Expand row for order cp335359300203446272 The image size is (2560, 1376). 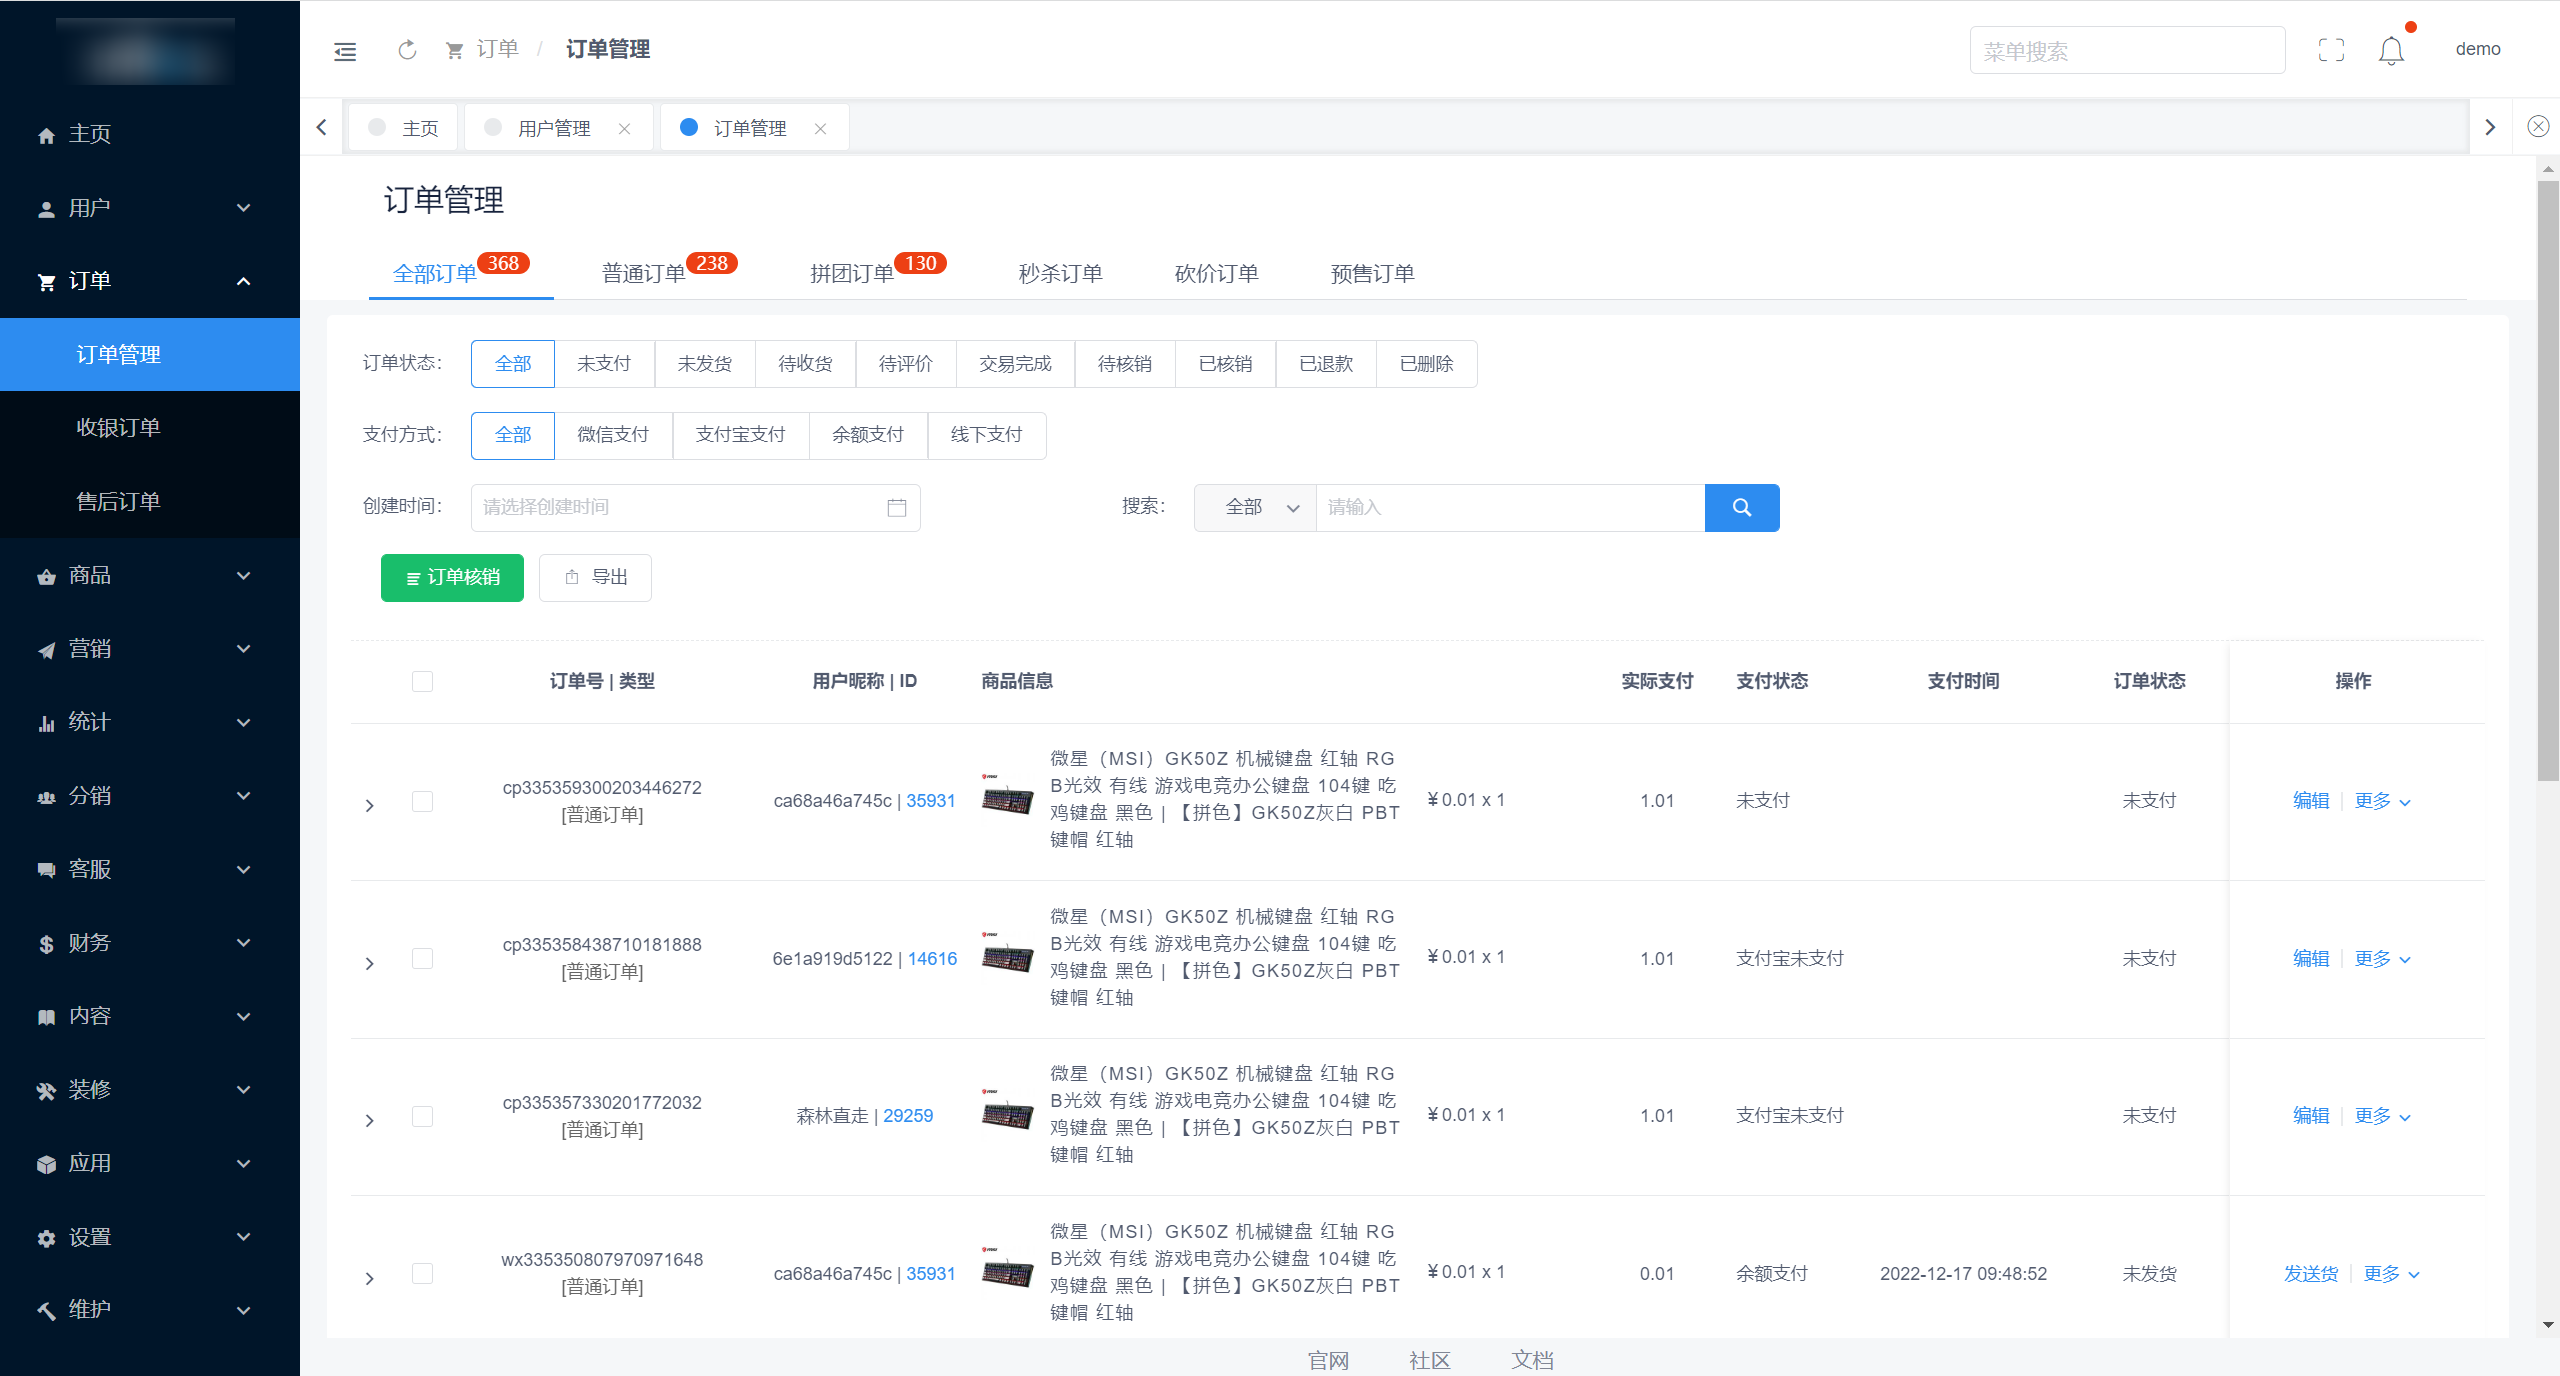click(370, 806)
